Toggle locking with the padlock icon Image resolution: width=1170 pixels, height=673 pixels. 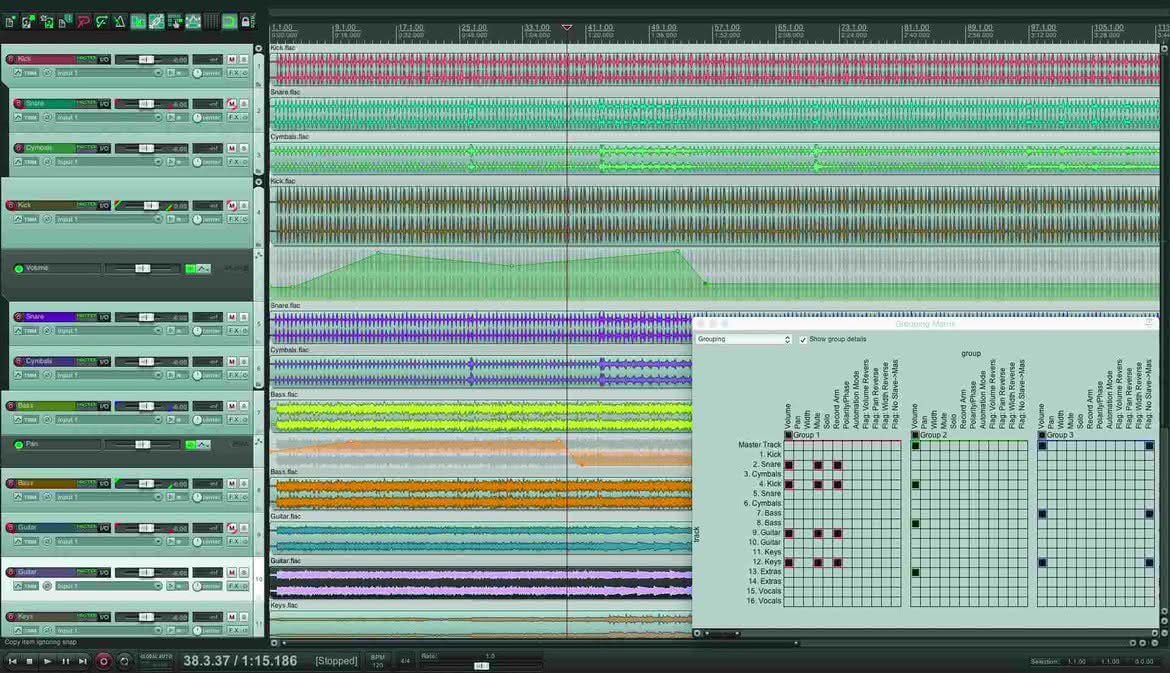[x=245, y=22]
